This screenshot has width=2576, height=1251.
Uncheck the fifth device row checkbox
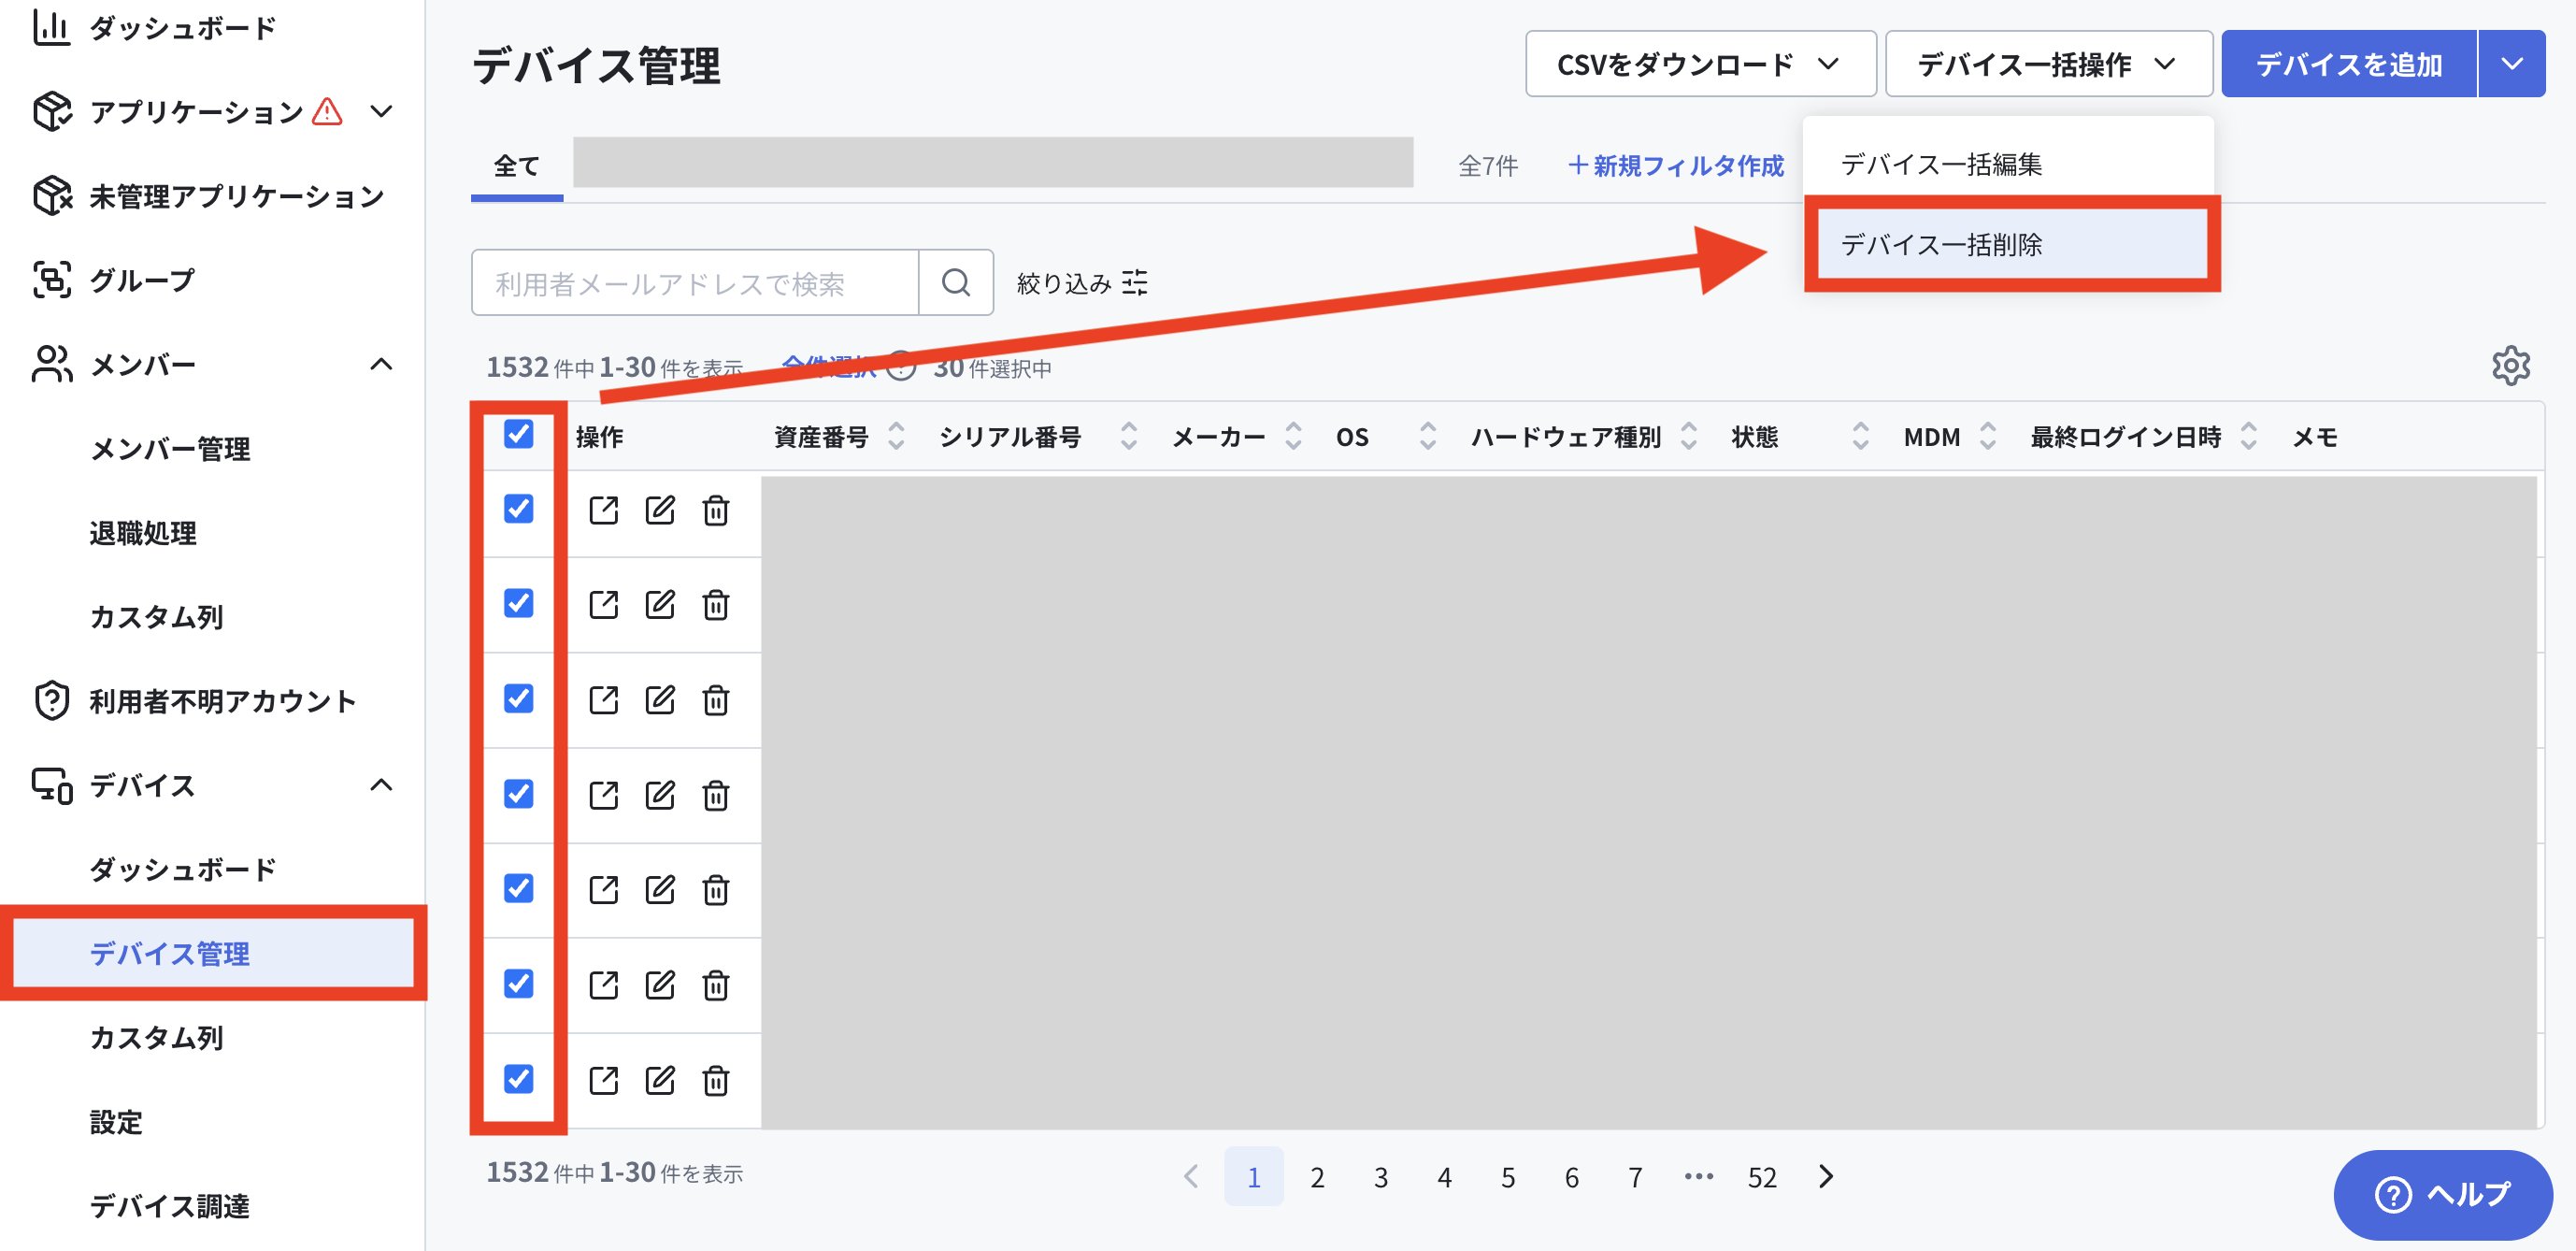click(x=518, y=888)
